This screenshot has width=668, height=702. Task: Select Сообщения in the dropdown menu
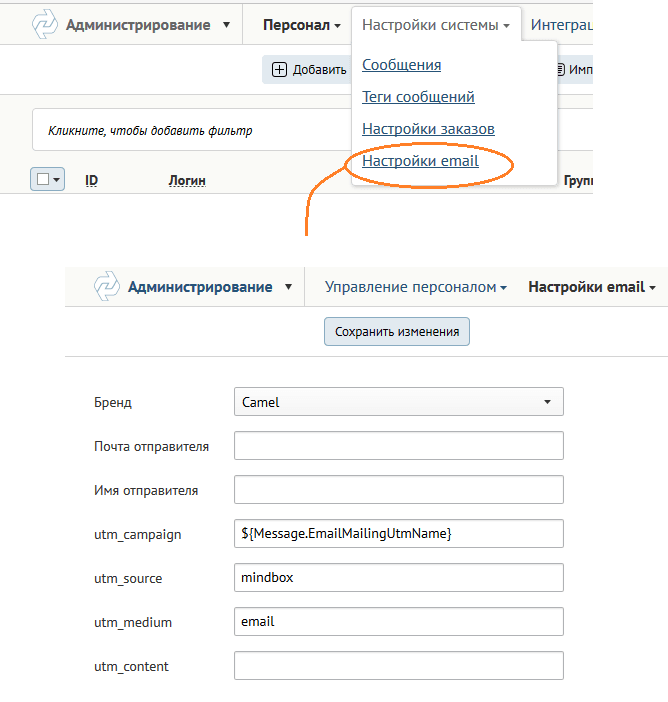(x=402, y=65)
